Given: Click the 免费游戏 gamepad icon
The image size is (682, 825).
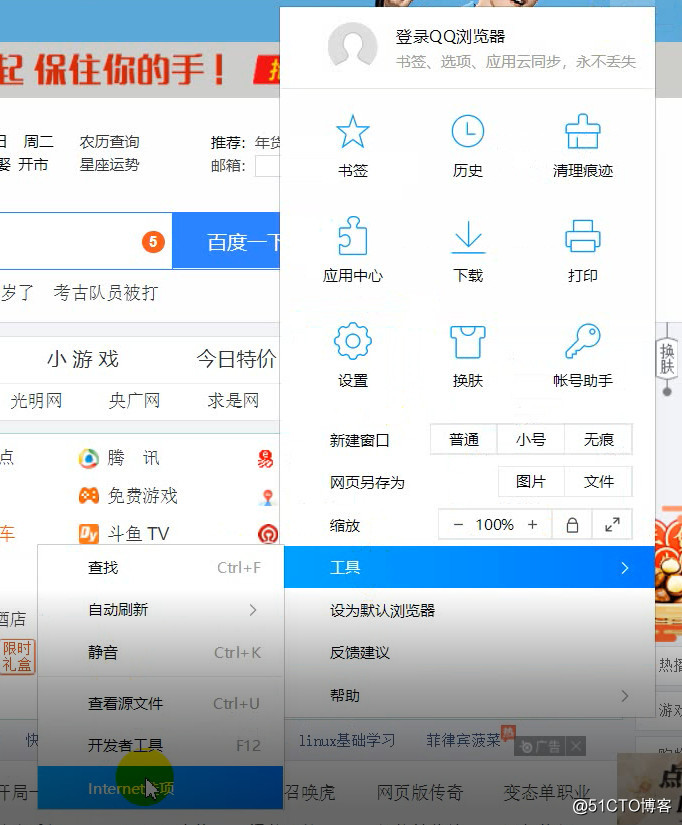Looking at the screenshot, I should (x=88, y=496).
